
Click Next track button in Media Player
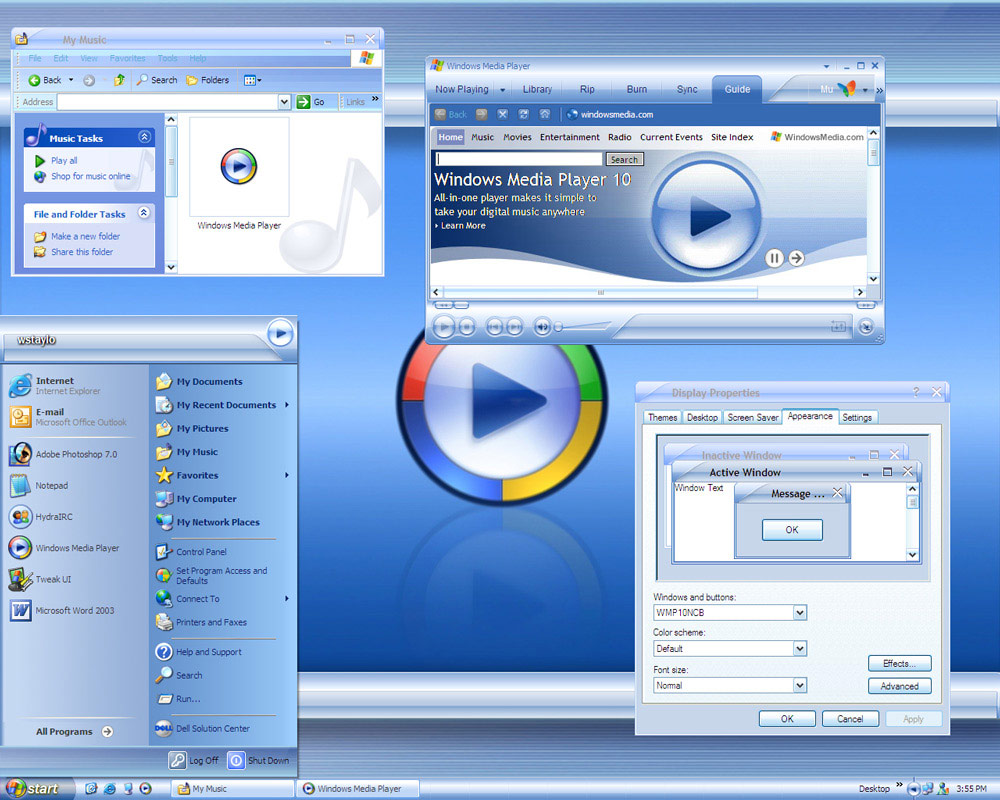515,328
